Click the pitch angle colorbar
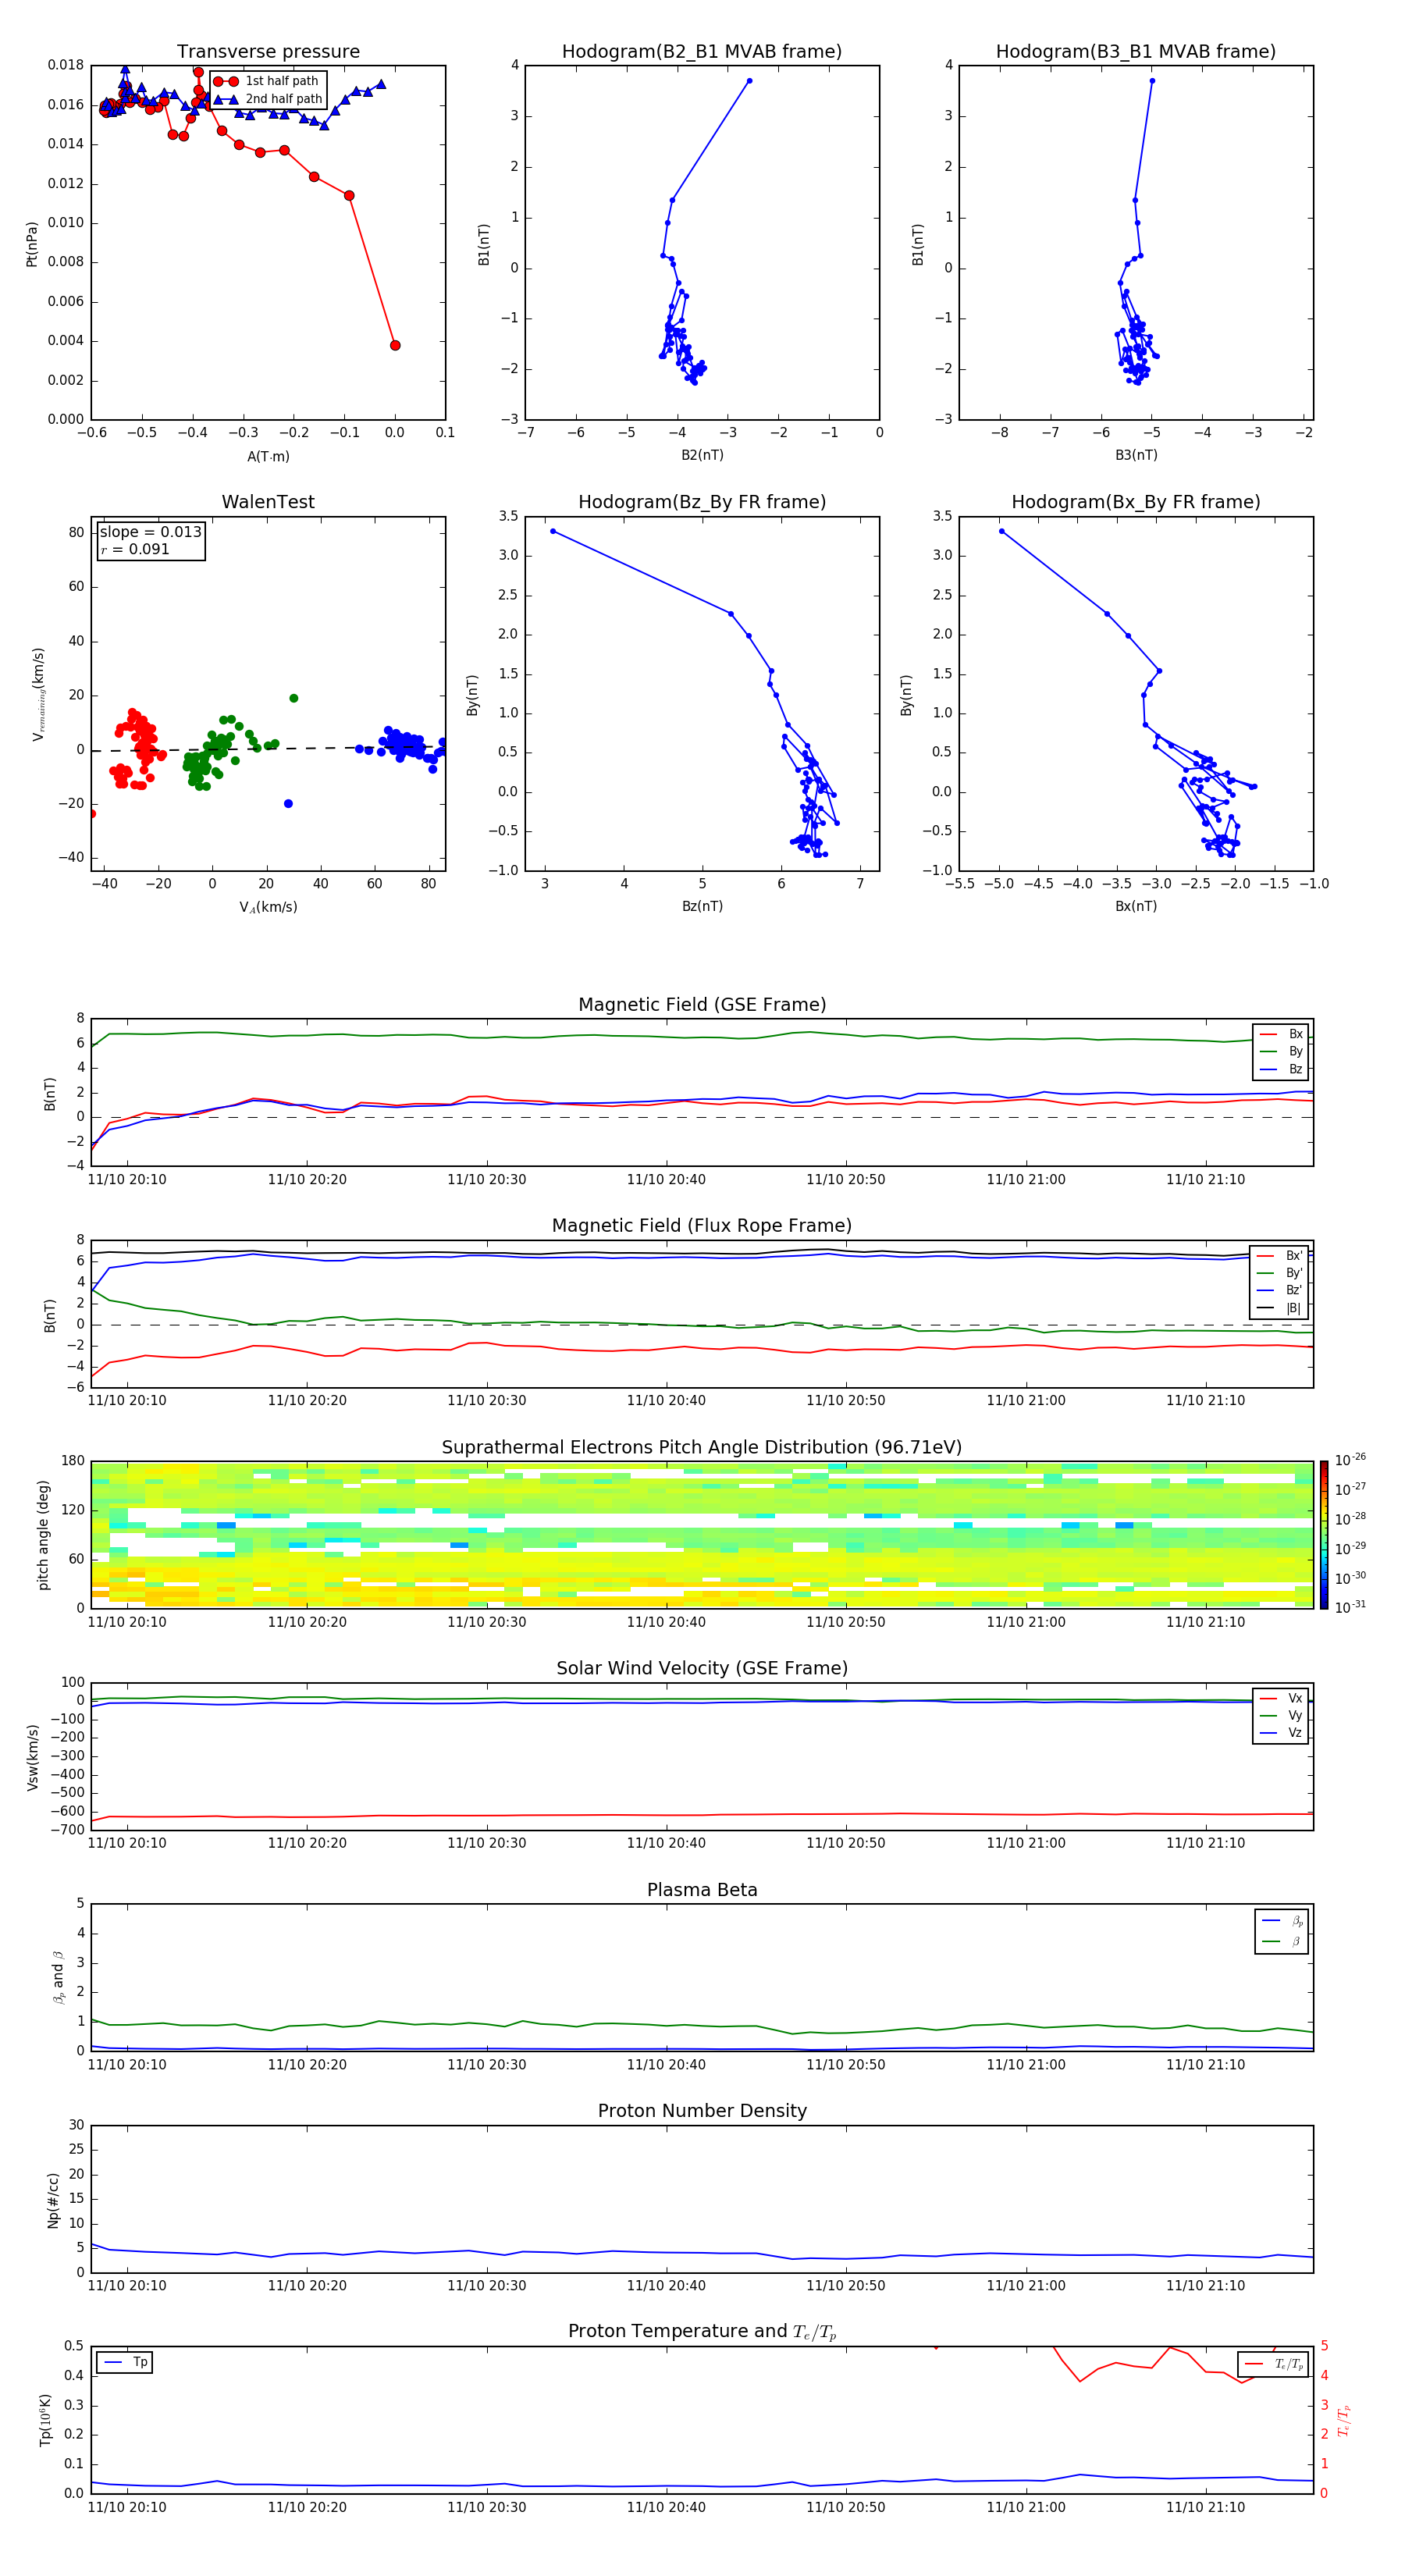The width and height of the screenshot is (1405, 2576). coord(1324,1535)
